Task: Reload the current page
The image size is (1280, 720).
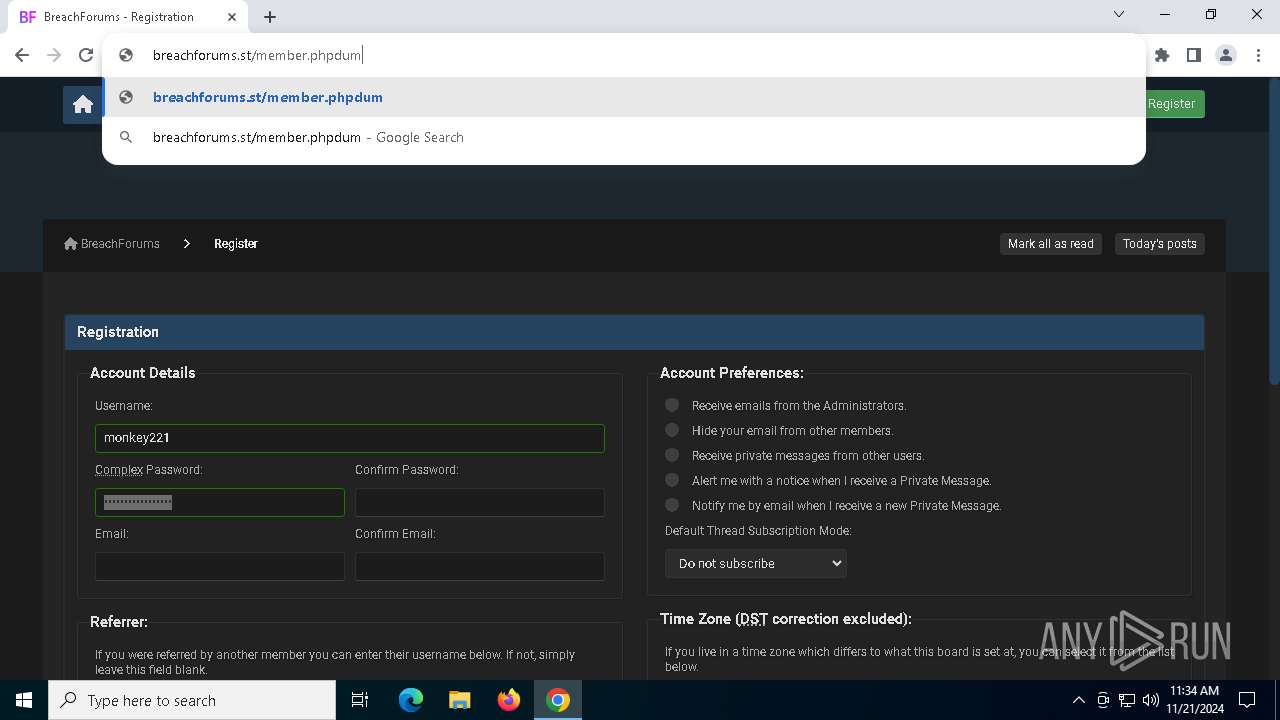Action: (x=86, y=55)
